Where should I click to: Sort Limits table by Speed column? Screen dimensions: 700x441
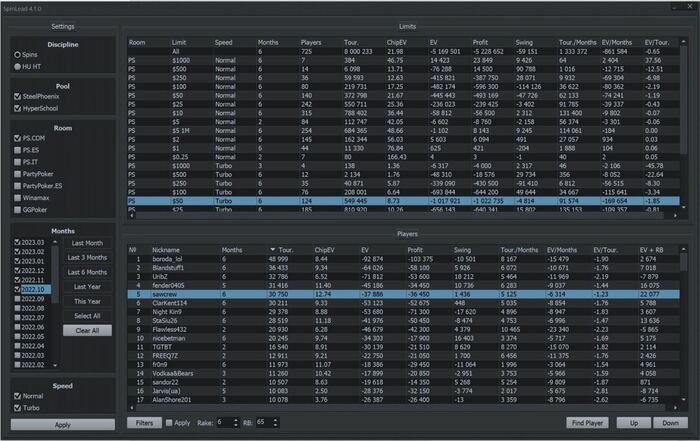click(x=223, y=42)
